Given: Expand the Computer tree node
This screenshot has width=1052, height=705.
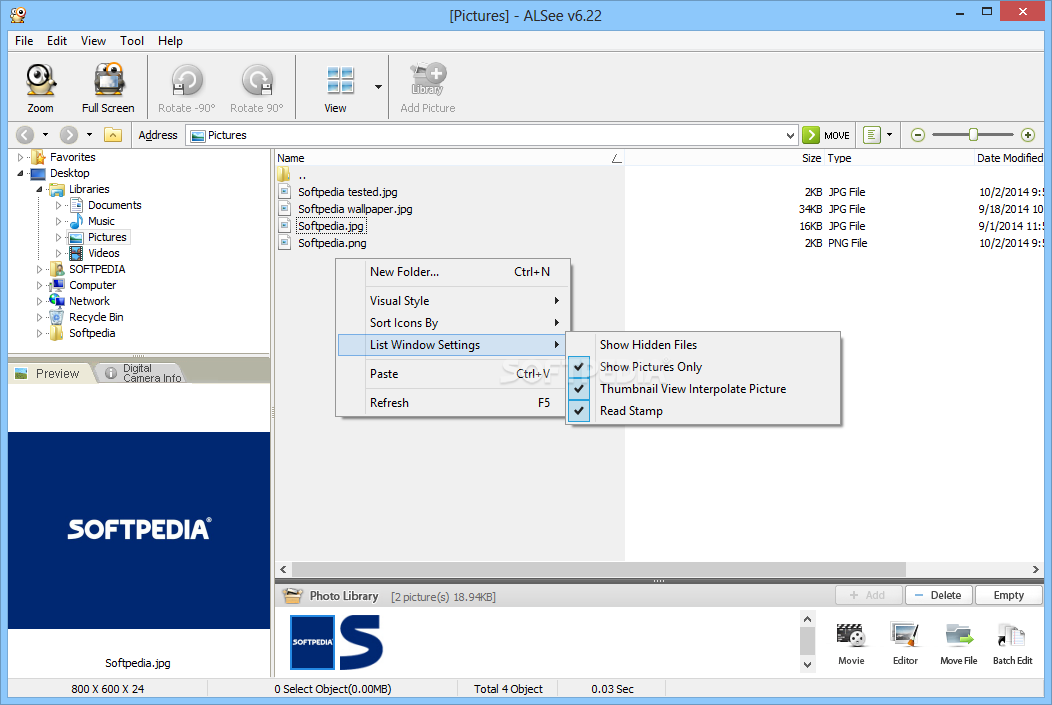Looking at the screenshot, I should (x=39, y=285).
